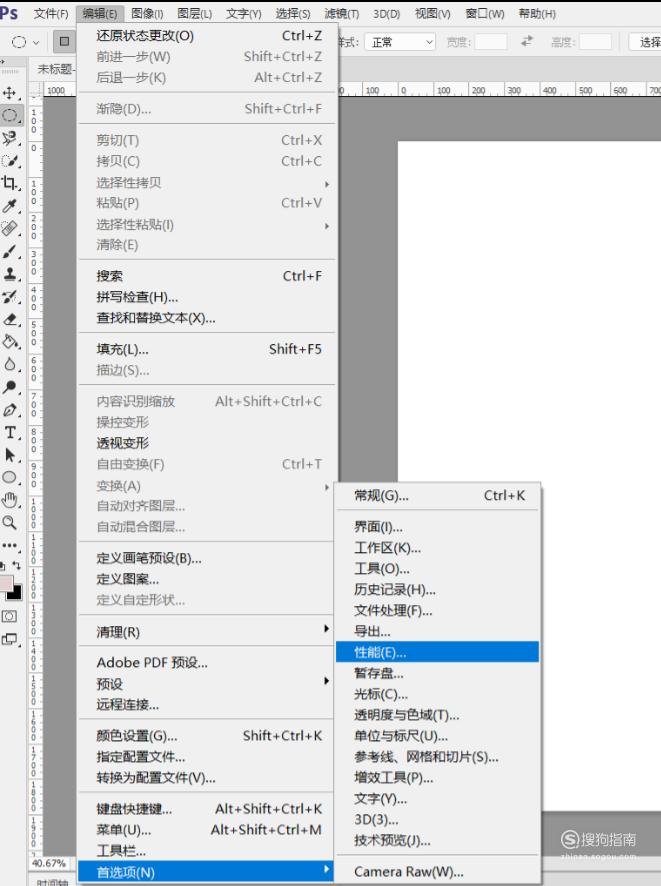This screenshot has width=661, height=886.
Task: Choose 定义画笔预设(B)... entry
Action: (x=206, y=558)
